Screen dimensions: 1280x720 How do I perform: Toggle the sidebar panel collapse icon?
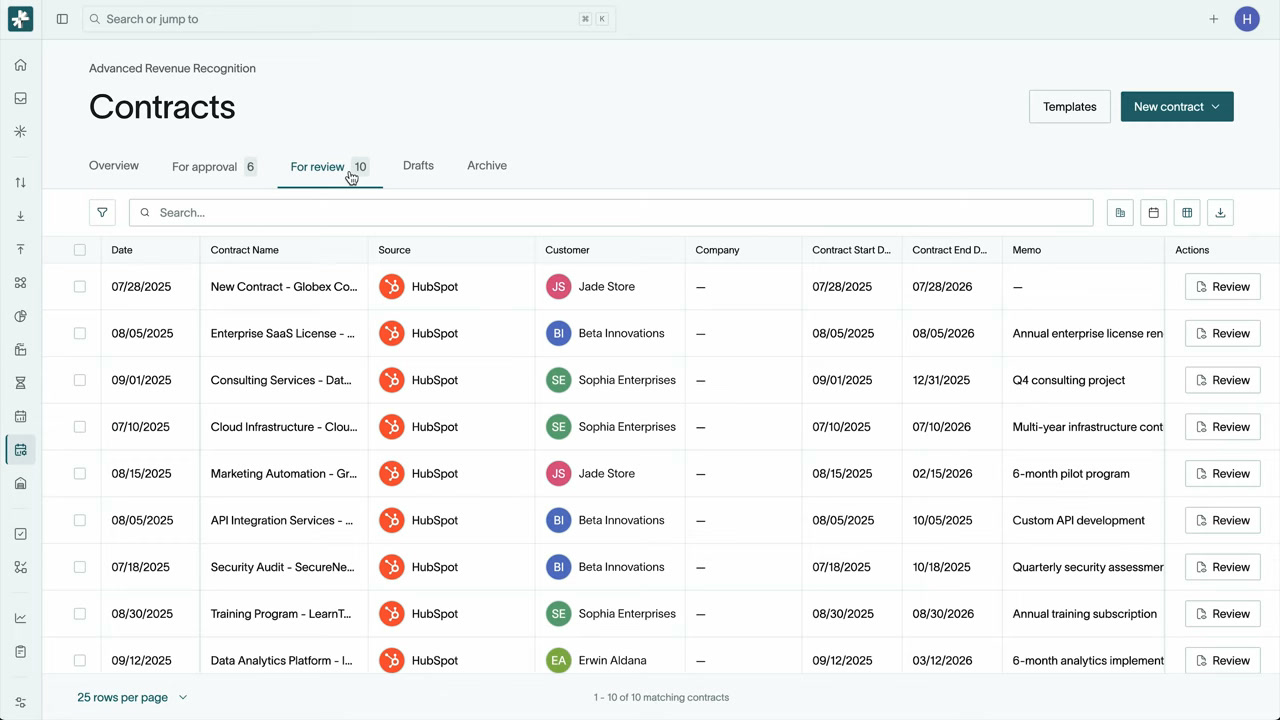point(62,19)
